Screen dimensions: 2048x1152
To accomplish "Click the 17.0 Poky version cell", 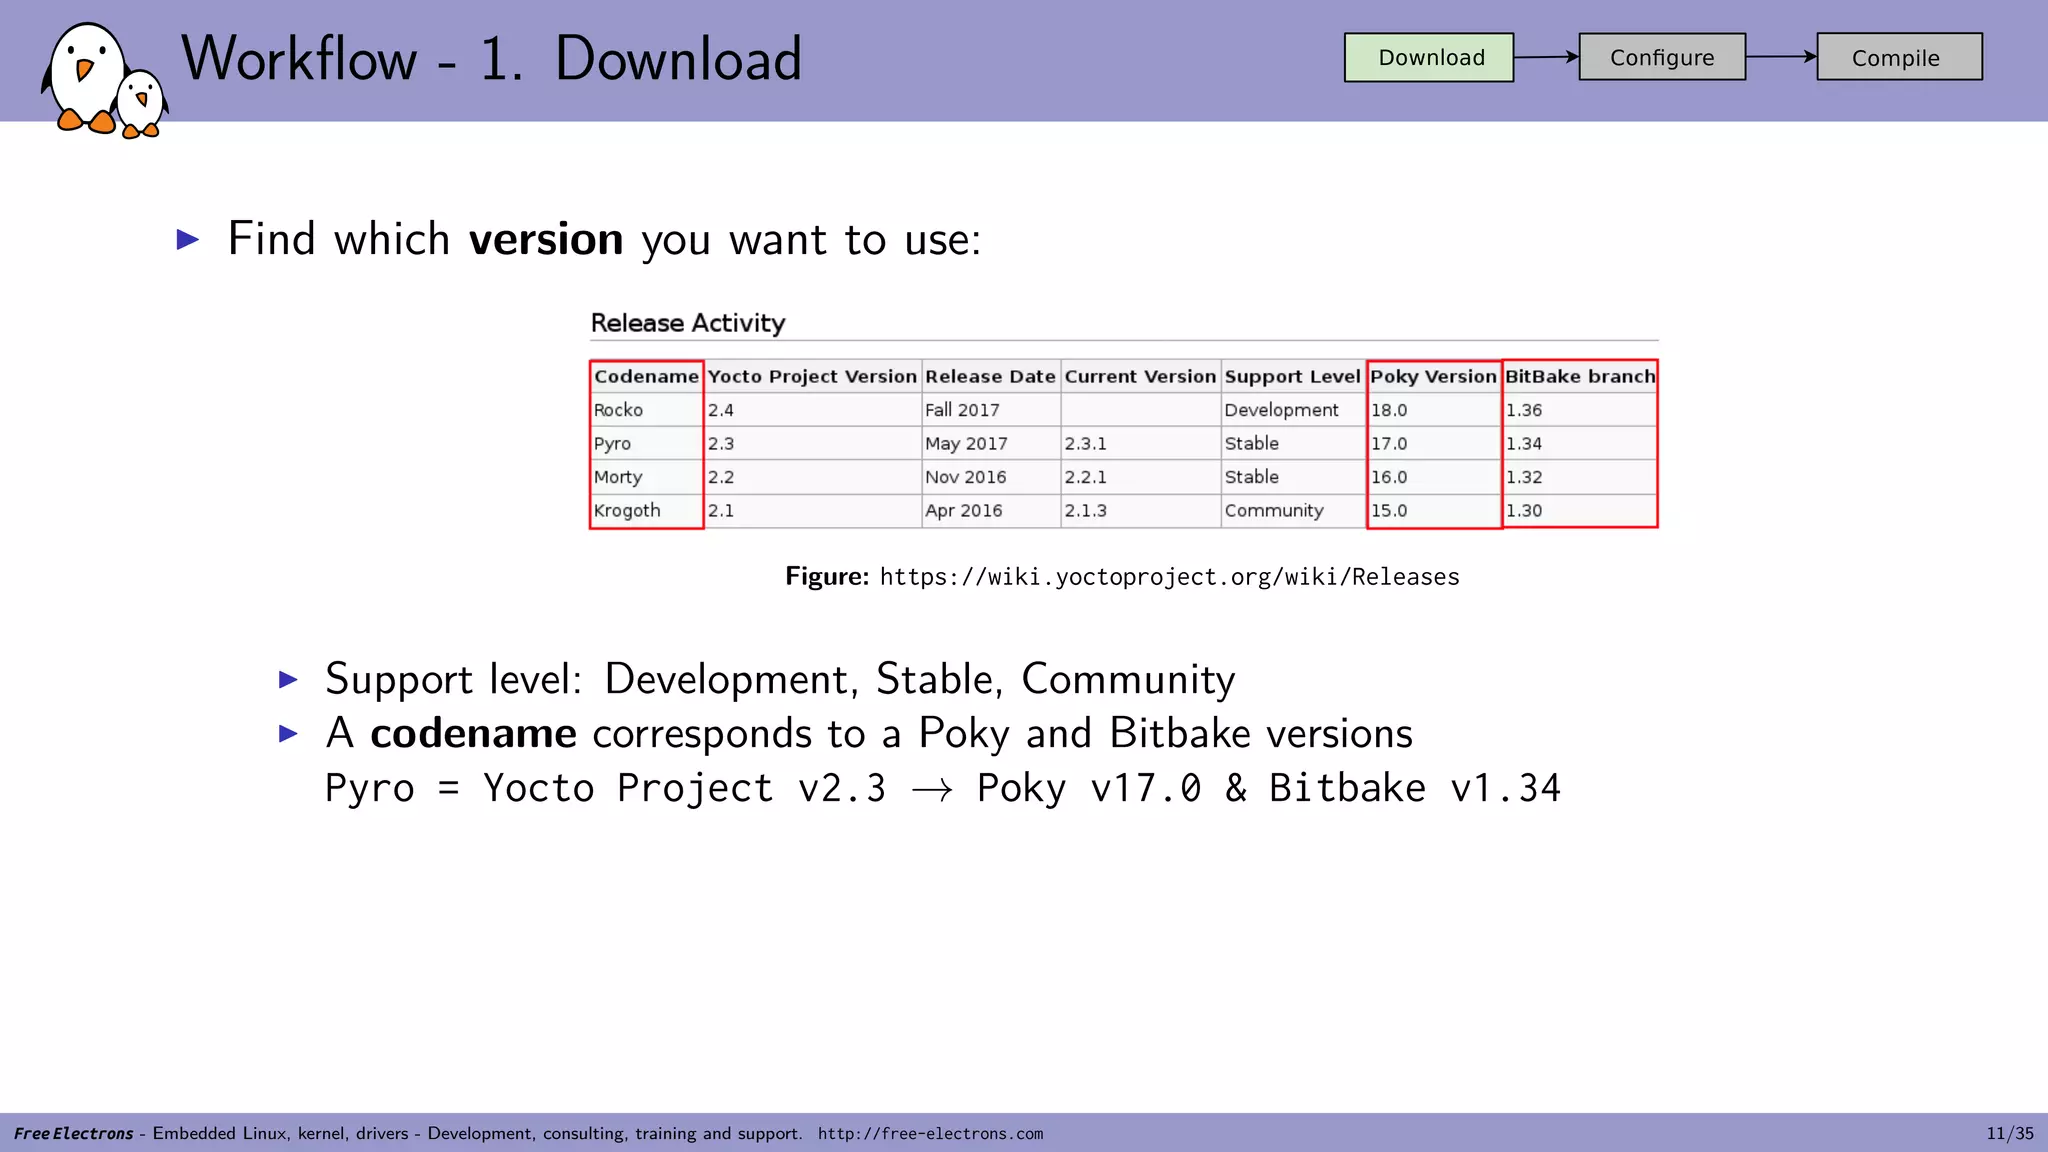I will click(1433, 443).
